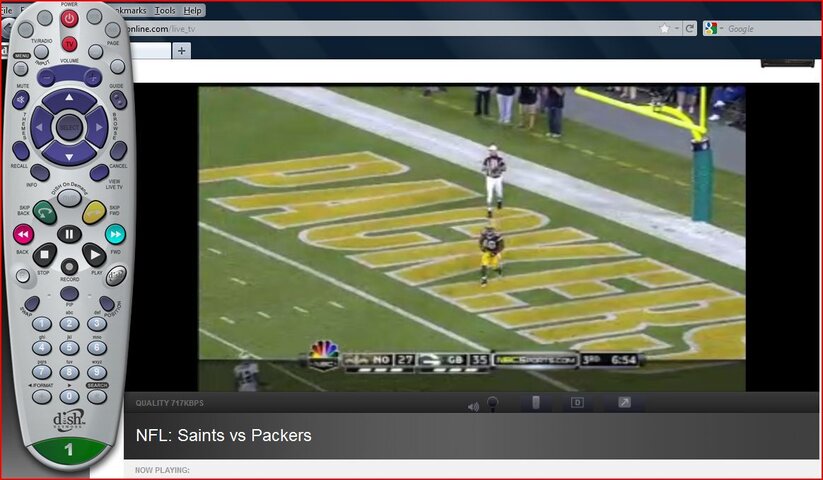This screenshot has width=823, height=480.
Task: Click the player slider handle beside volume
Action: coord(536,402)
